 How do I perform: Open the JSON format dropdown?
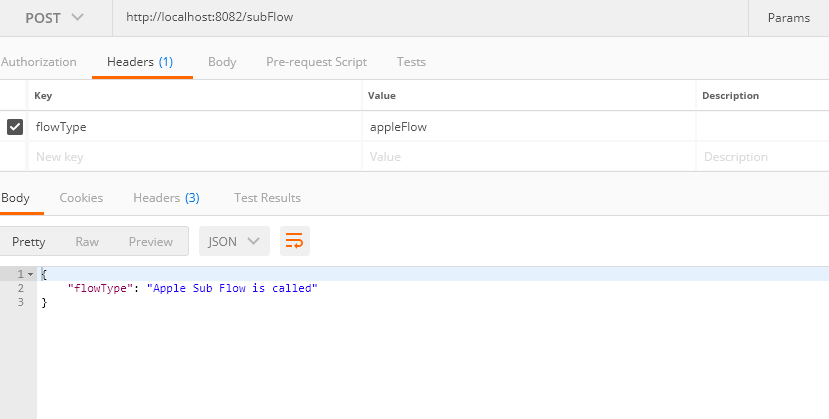235,241
